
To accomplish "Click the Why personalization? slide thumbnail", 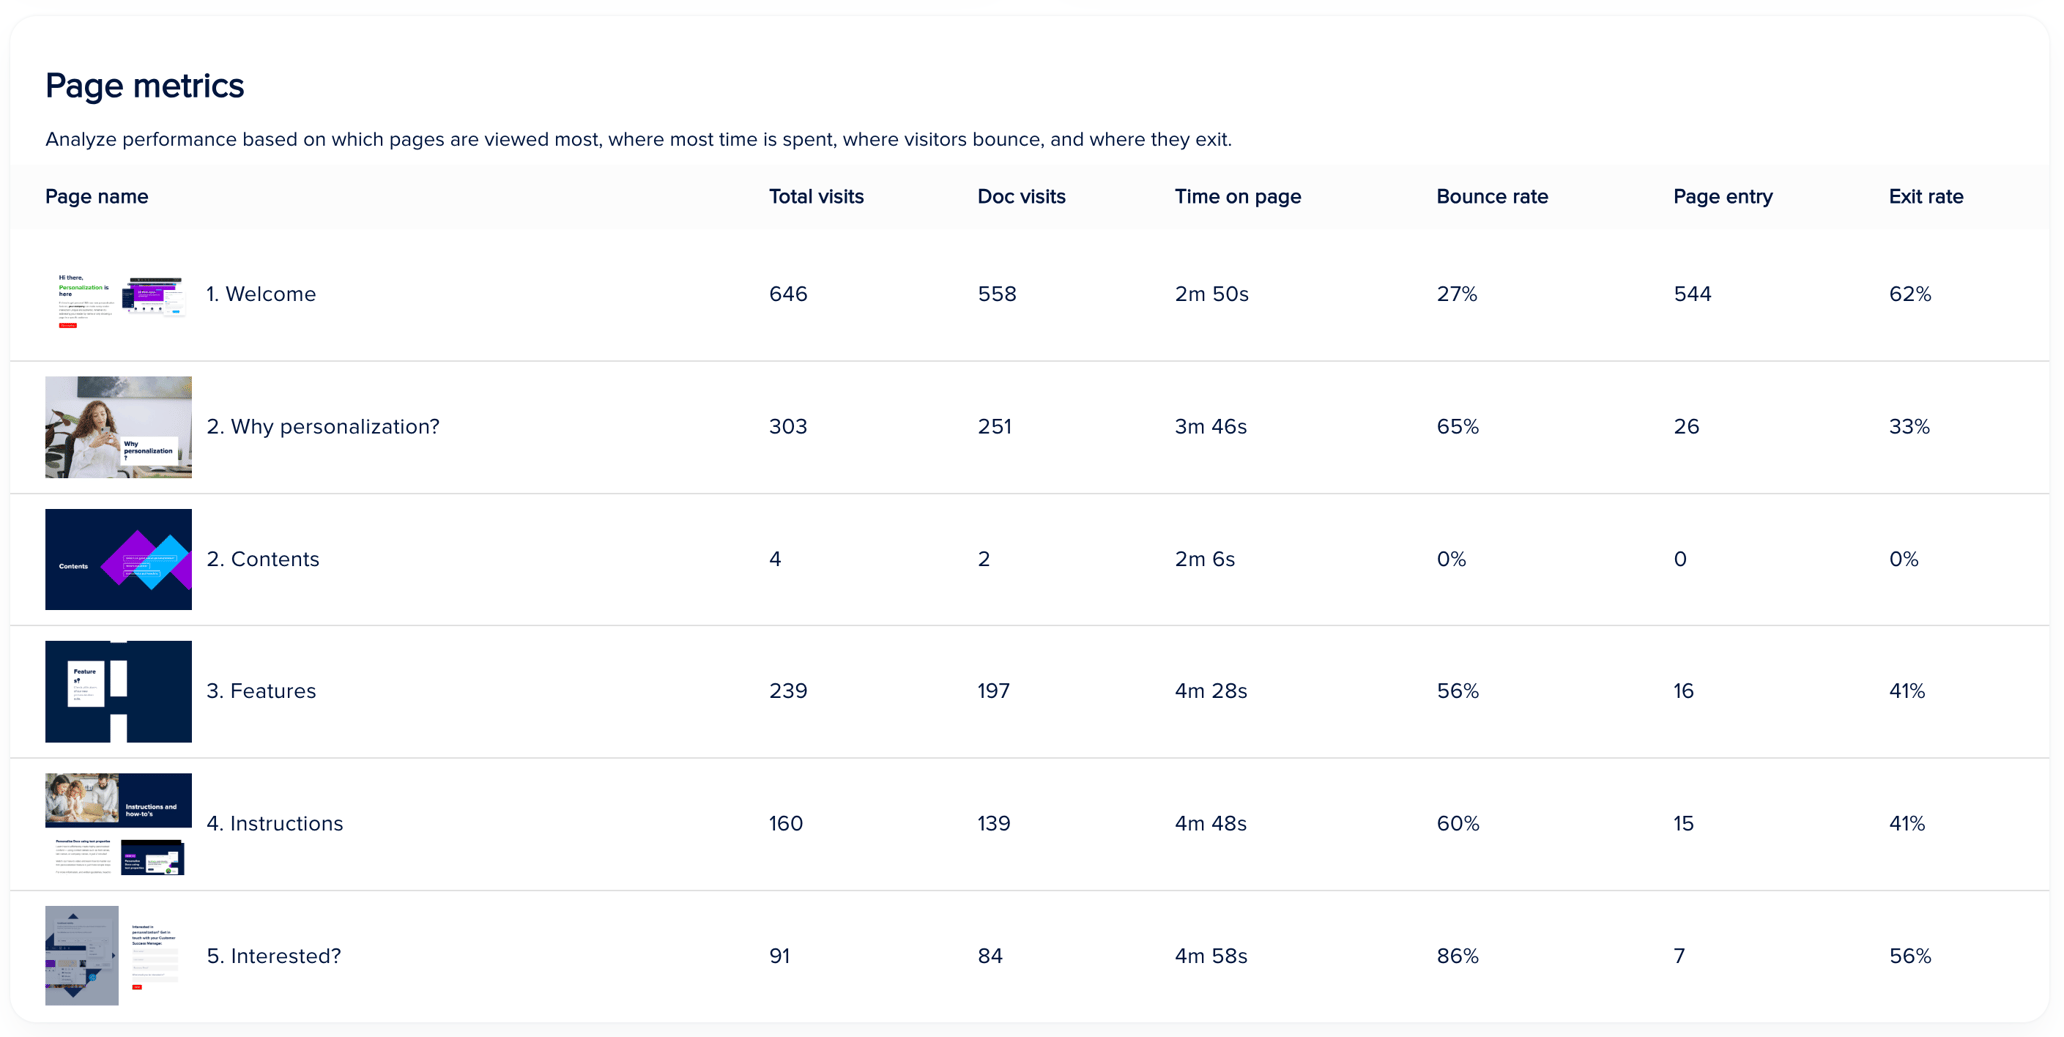I will click(x=118, y=427).
